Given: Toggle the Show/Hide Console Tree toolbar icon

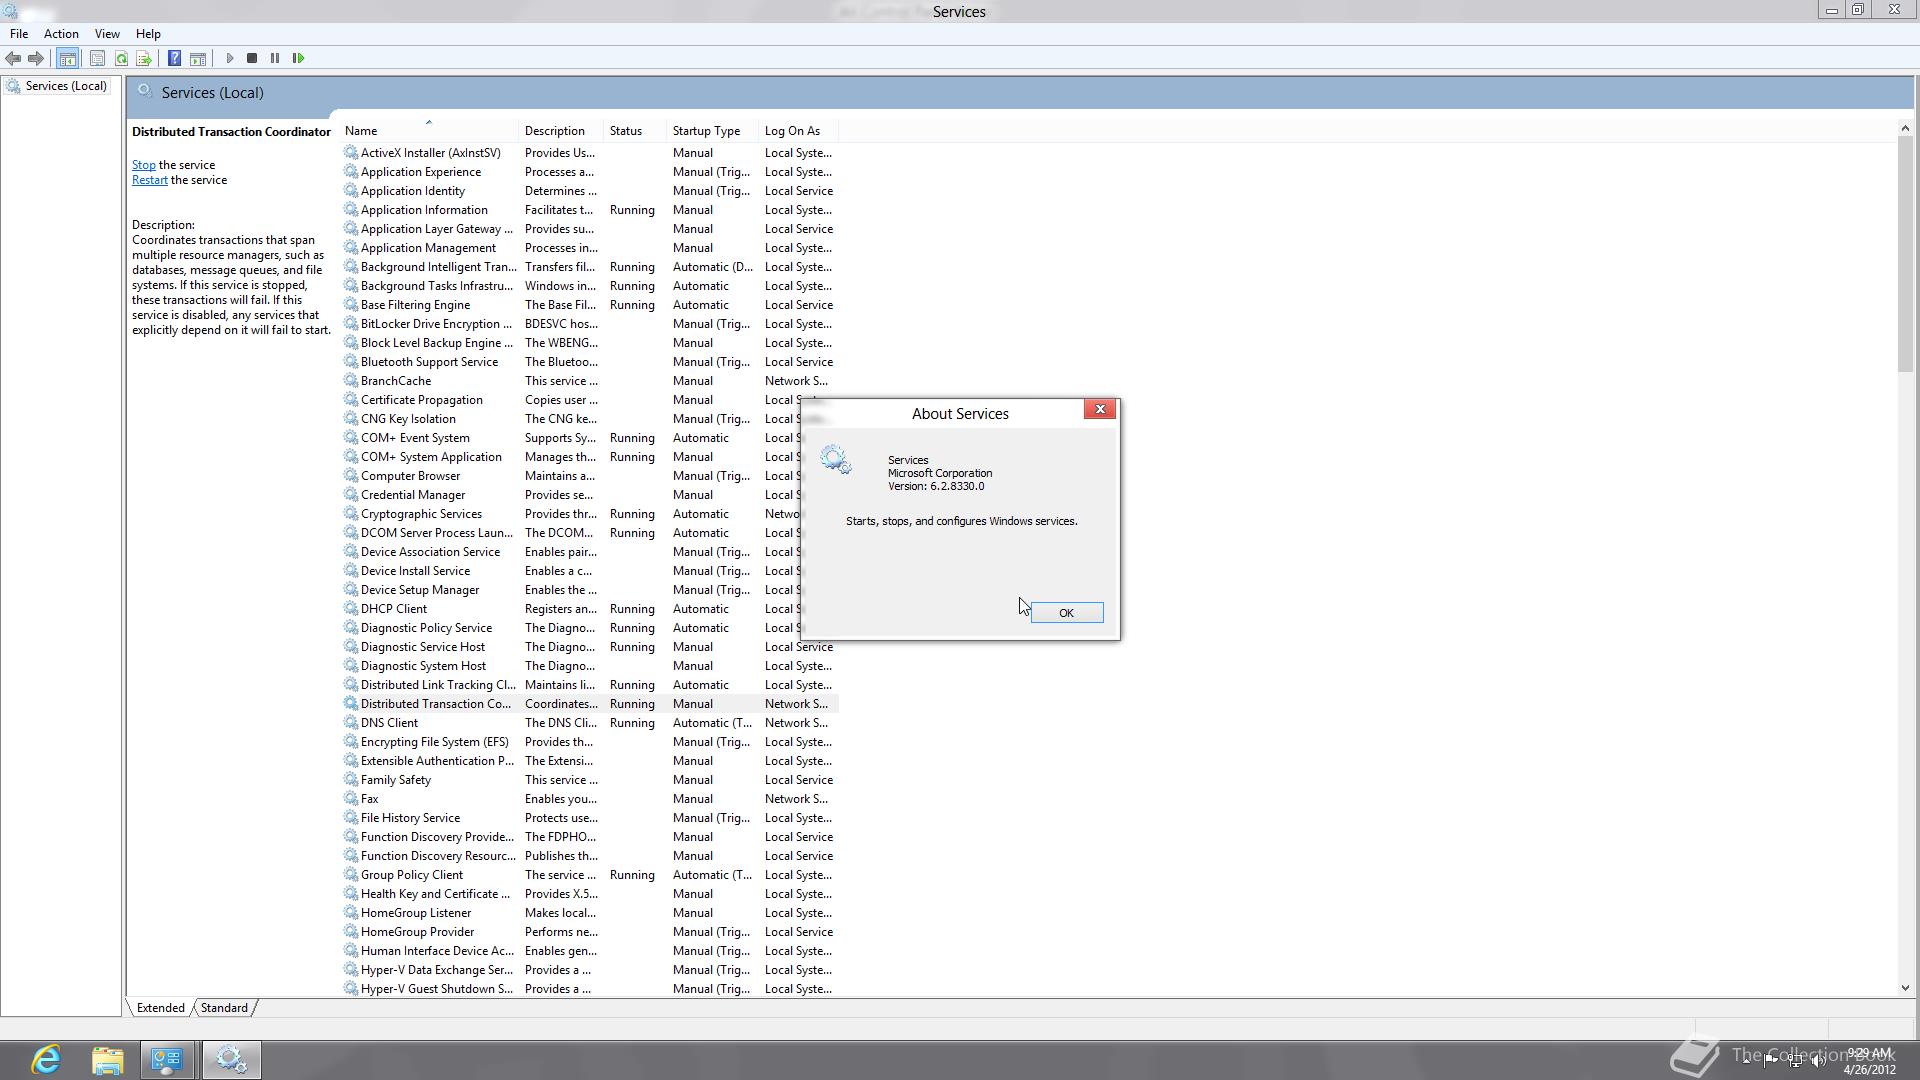Looking at the screenshot, I should (68, 58).
